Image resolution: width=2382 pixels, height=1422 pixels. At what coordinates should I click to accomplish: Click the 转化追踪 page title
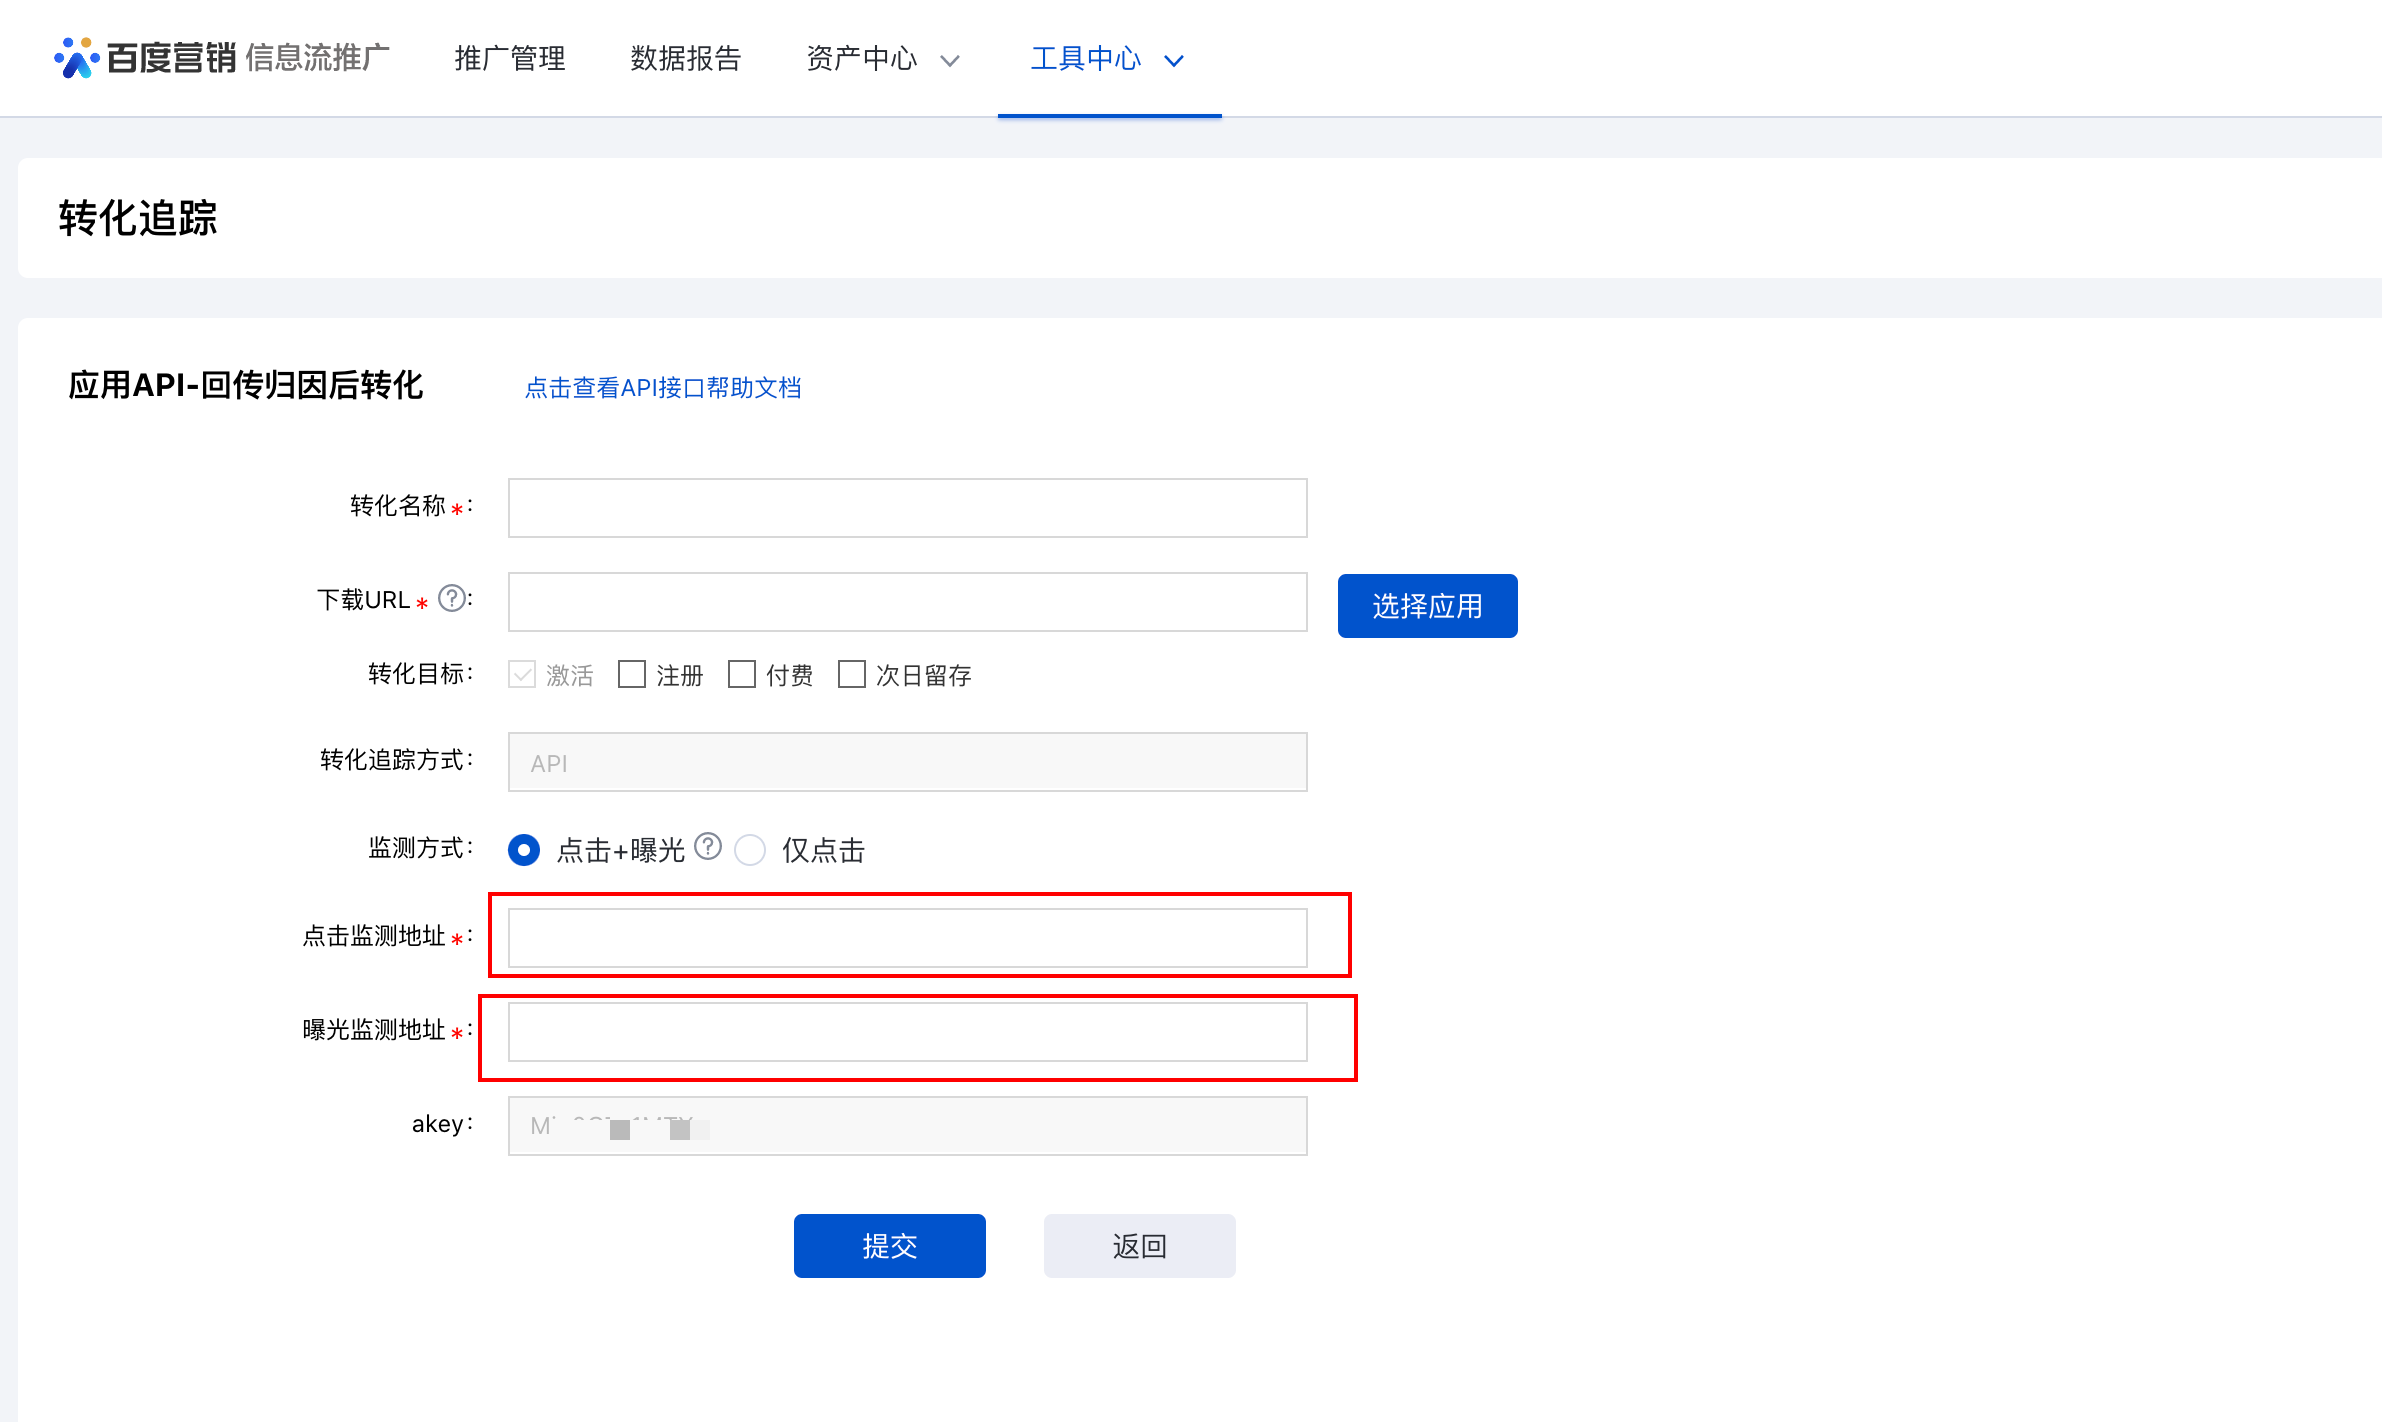pyautogui.click(x=138, y=218)
